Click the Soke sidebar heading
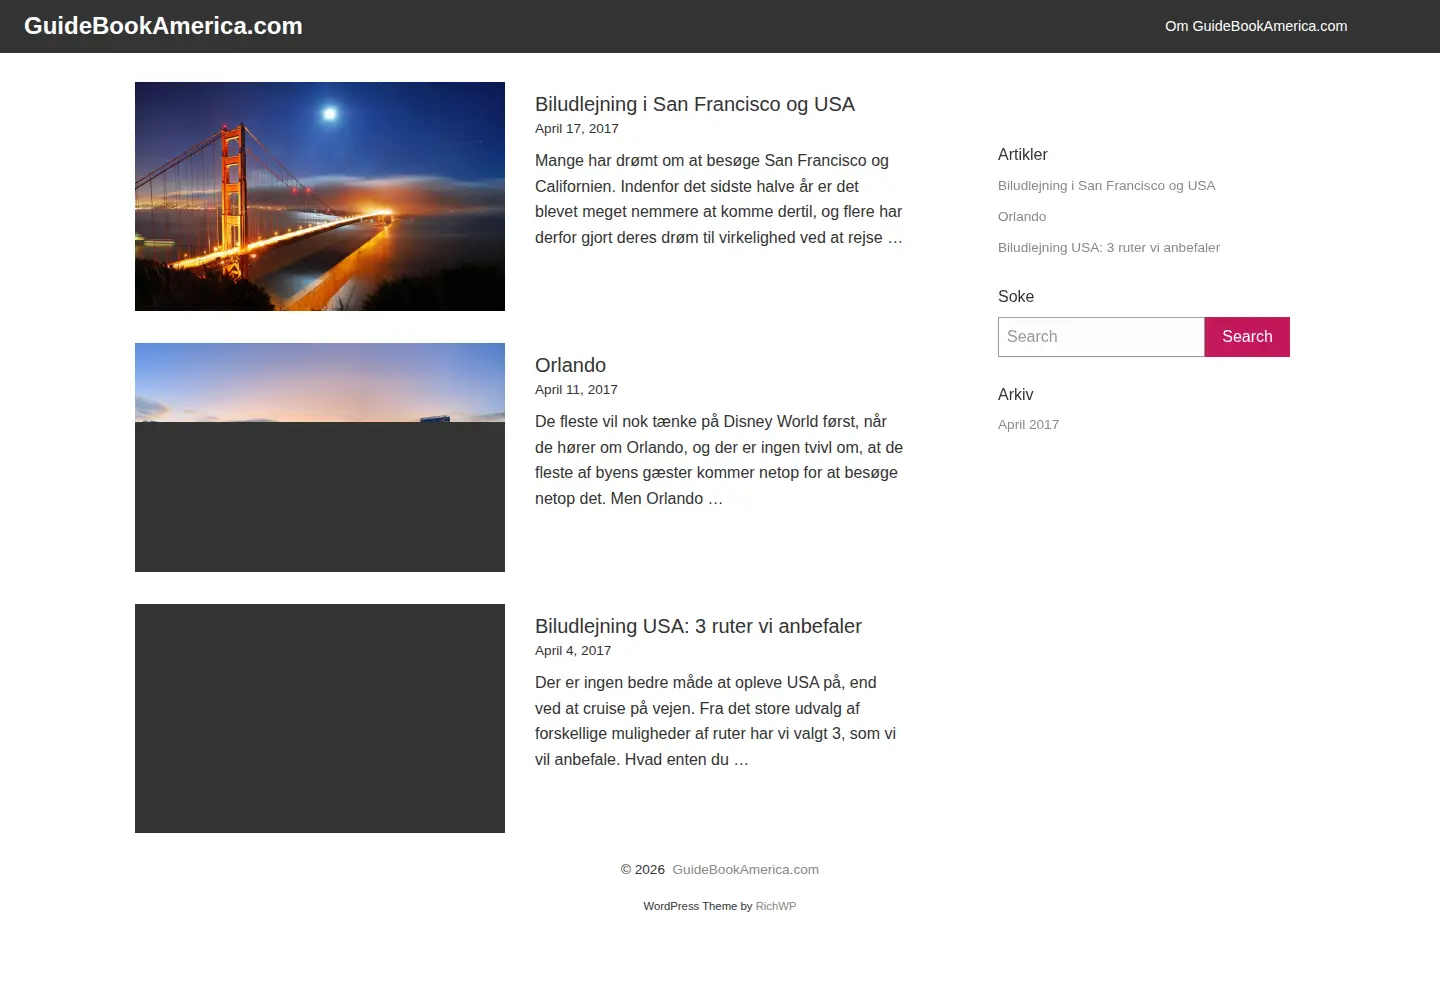The image size is (1440, 1000). (x=1016, y=297)
